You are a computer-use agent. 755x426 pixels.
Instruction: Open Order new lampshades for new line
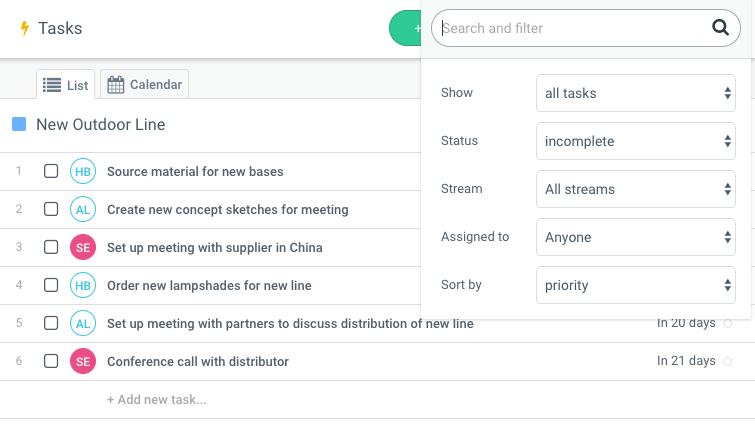point(209,285)
